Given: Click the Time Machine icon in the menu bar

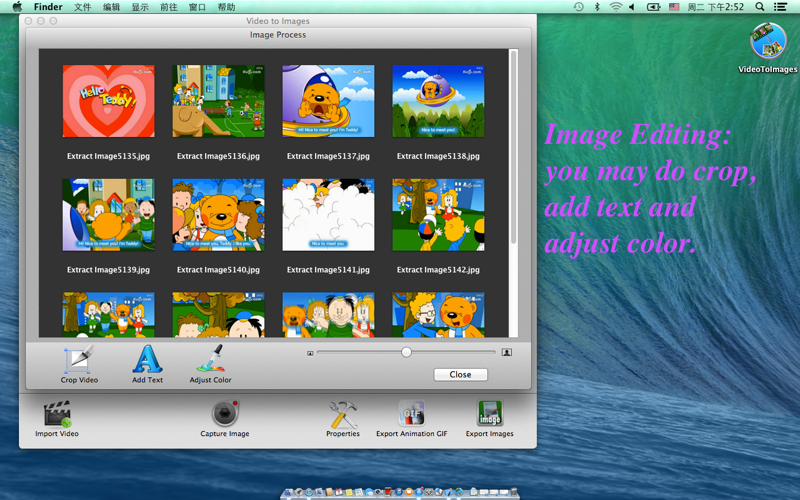Looking at the screenshot, I should [x=578, y=7].
